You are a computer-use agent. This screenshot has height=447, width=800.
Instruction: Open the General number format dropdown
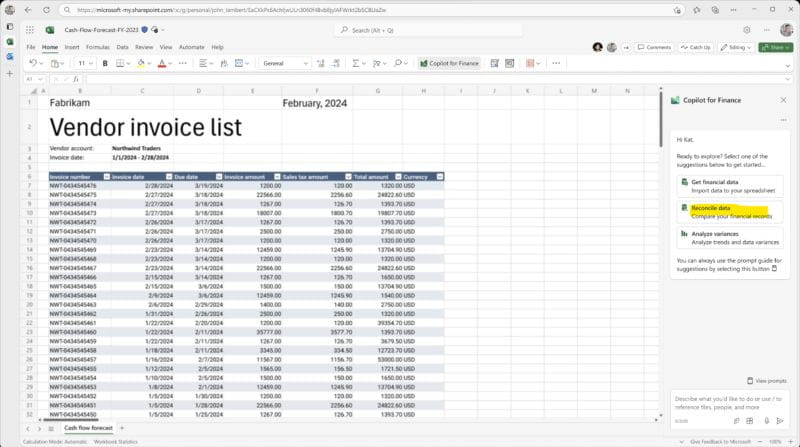coord(285,63)
